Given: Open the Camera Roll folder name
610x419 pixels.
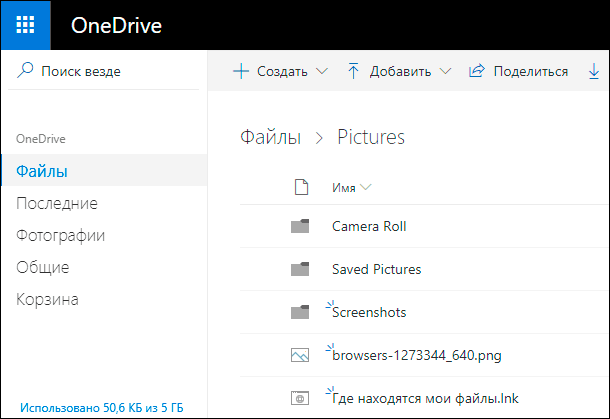Looking at the screenshot, I should 369,226.
